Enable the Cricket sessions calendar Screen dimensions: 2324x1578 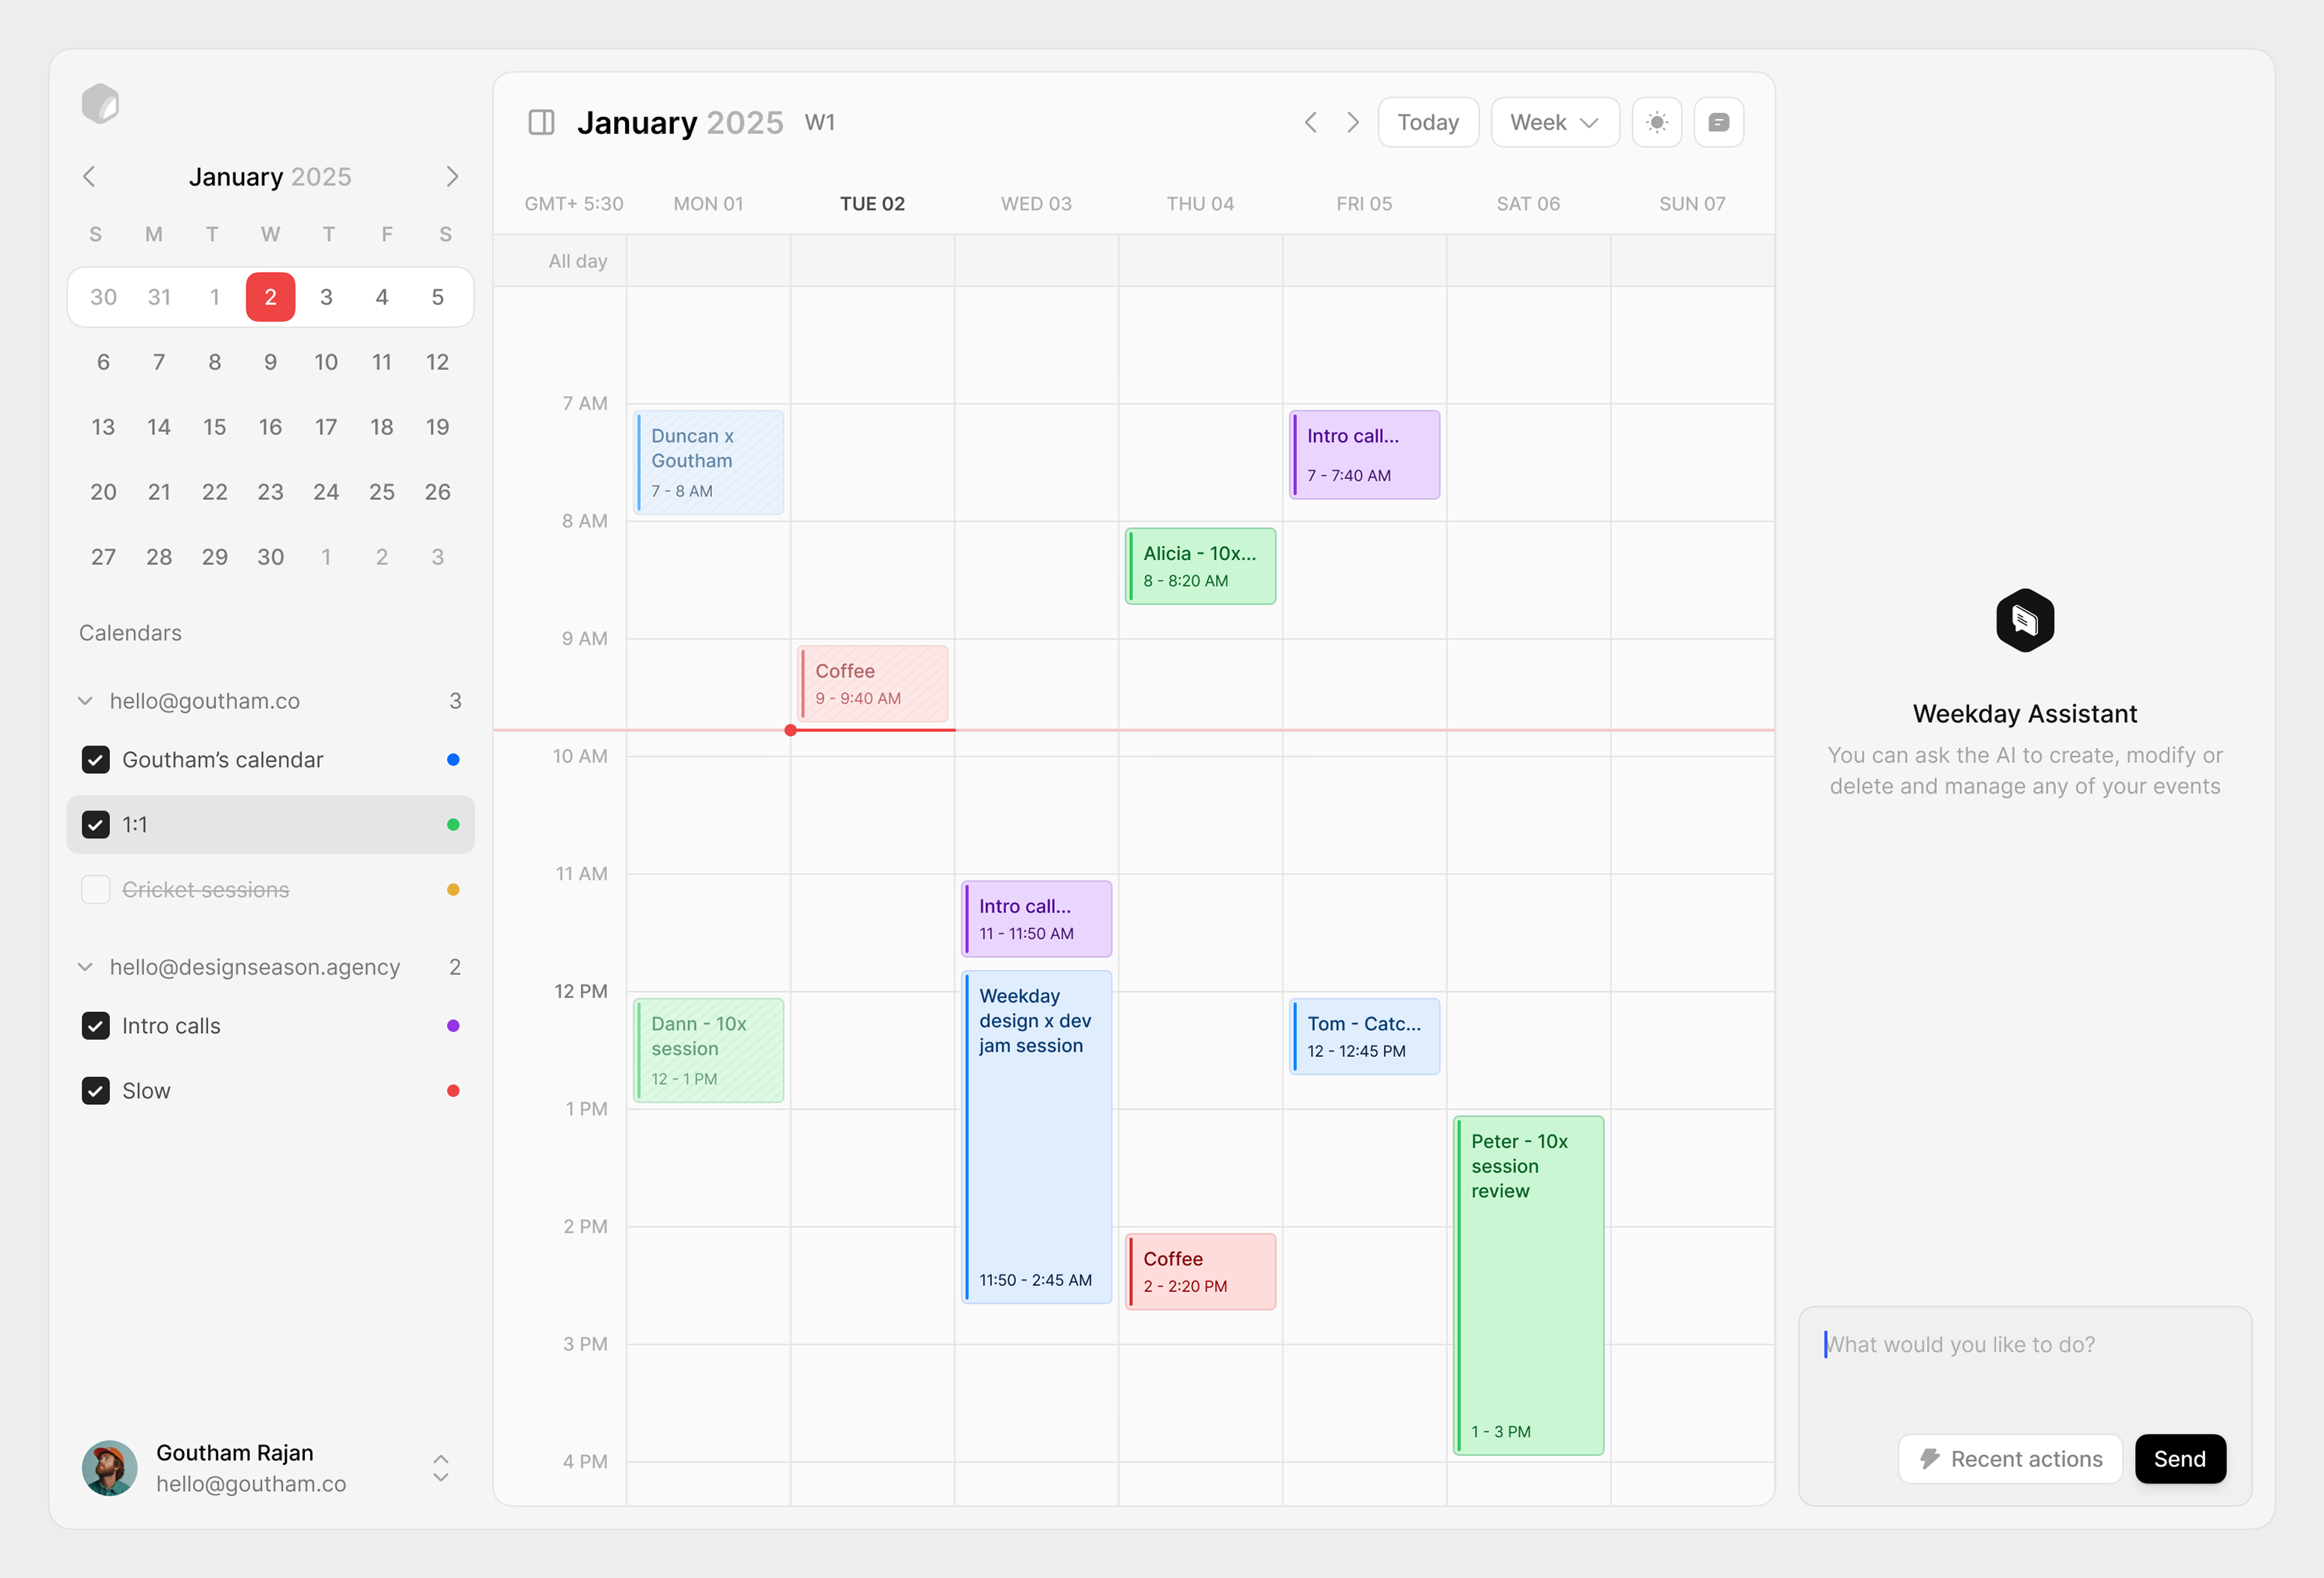pos(95,889)
